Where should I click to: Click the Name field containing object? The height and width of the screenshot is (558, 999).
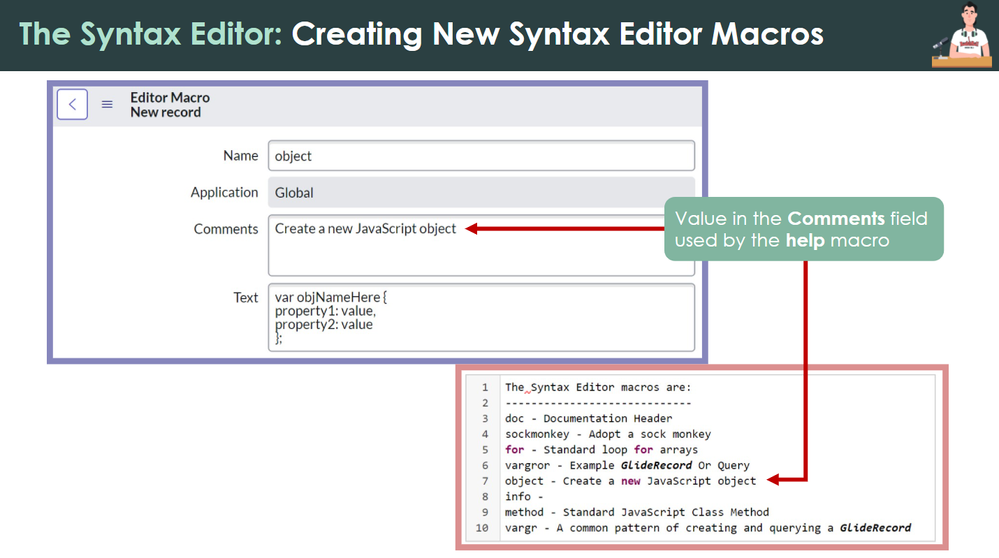(481, 156)
